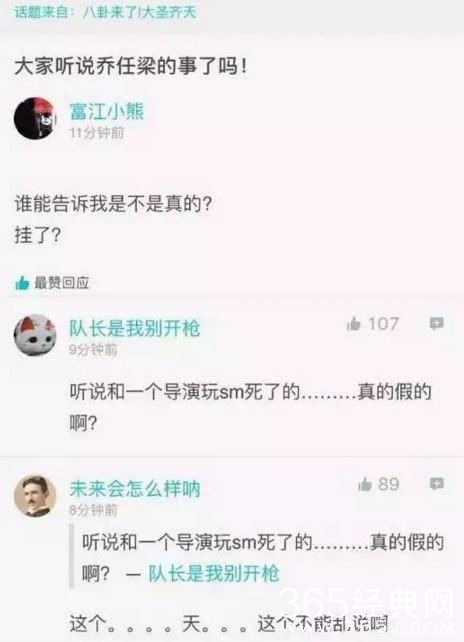Open the cat avatar of 队长是我别开枪
Viewport: 464px width, 642px height.
pos(35,335)
